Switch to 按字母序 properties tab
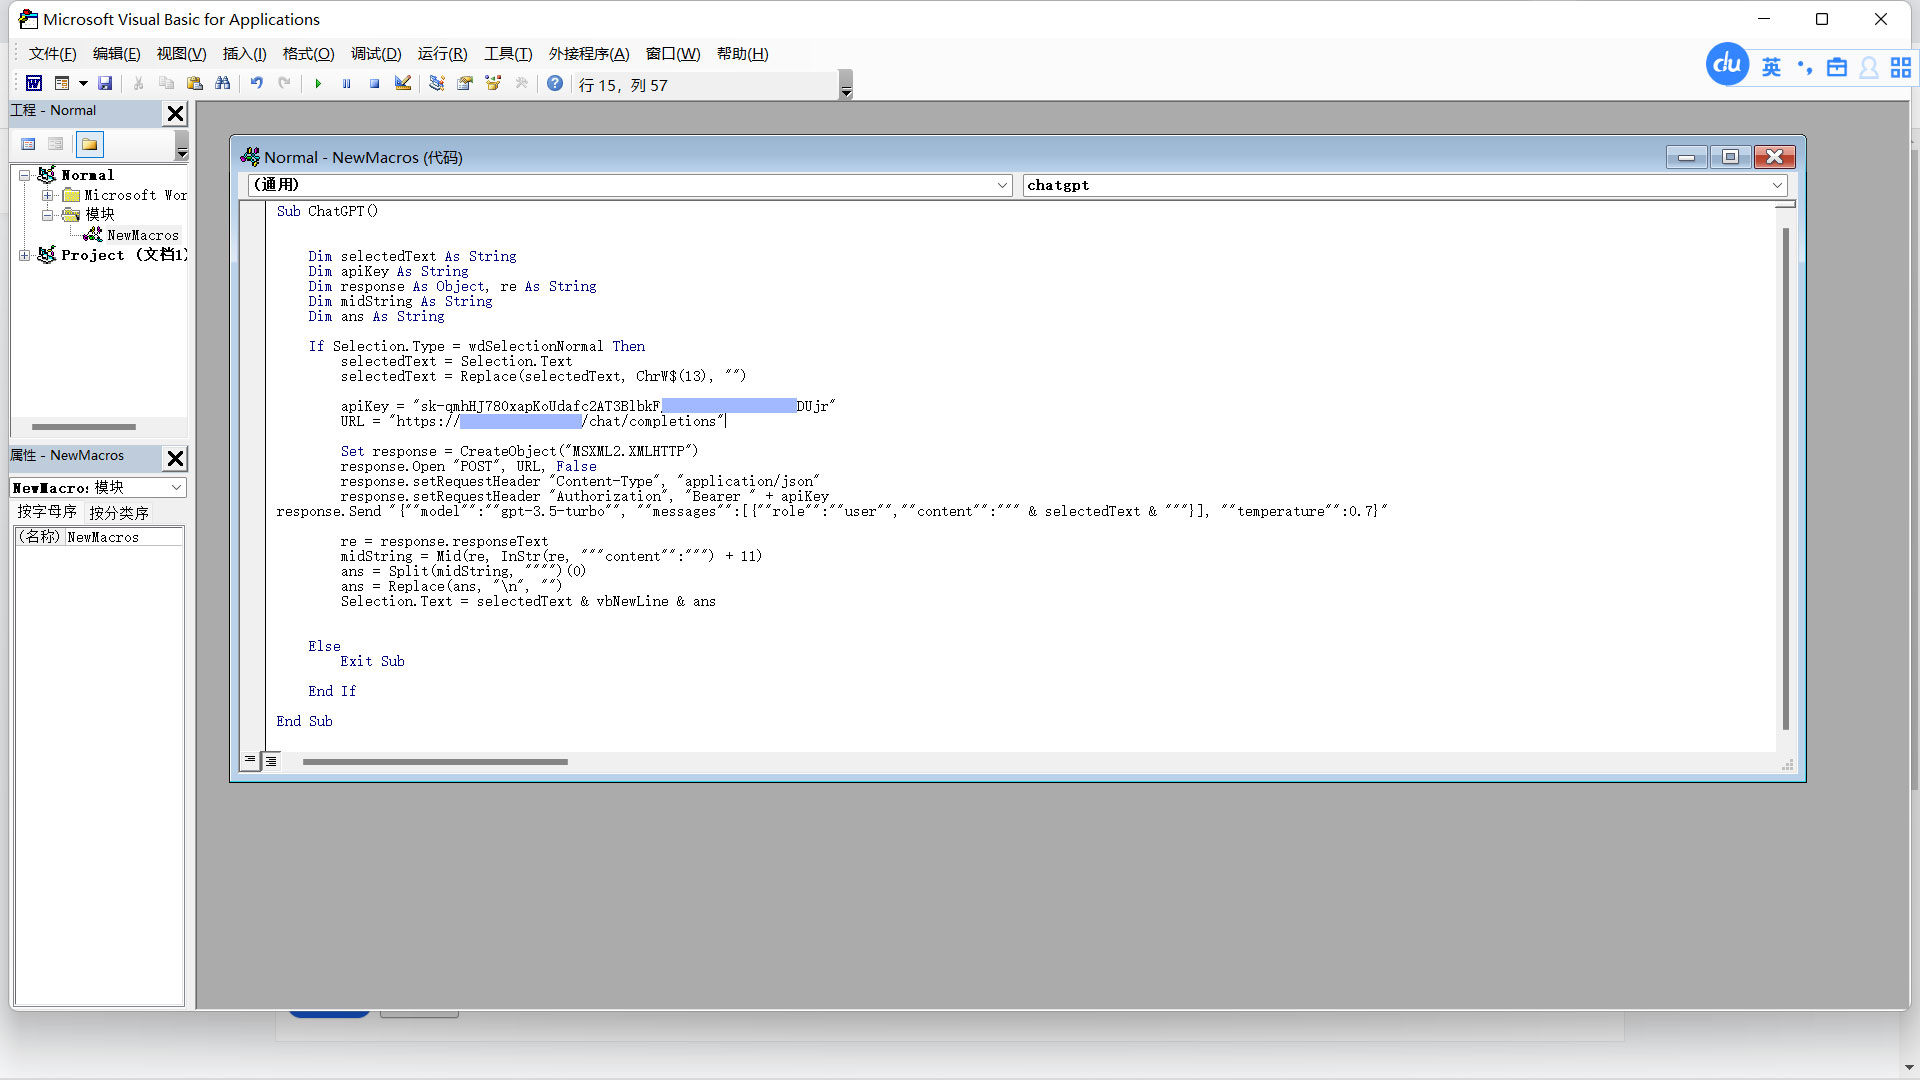Viewport: 1920px width, 1080px height. pyautogui.click(x=47, y=512)
